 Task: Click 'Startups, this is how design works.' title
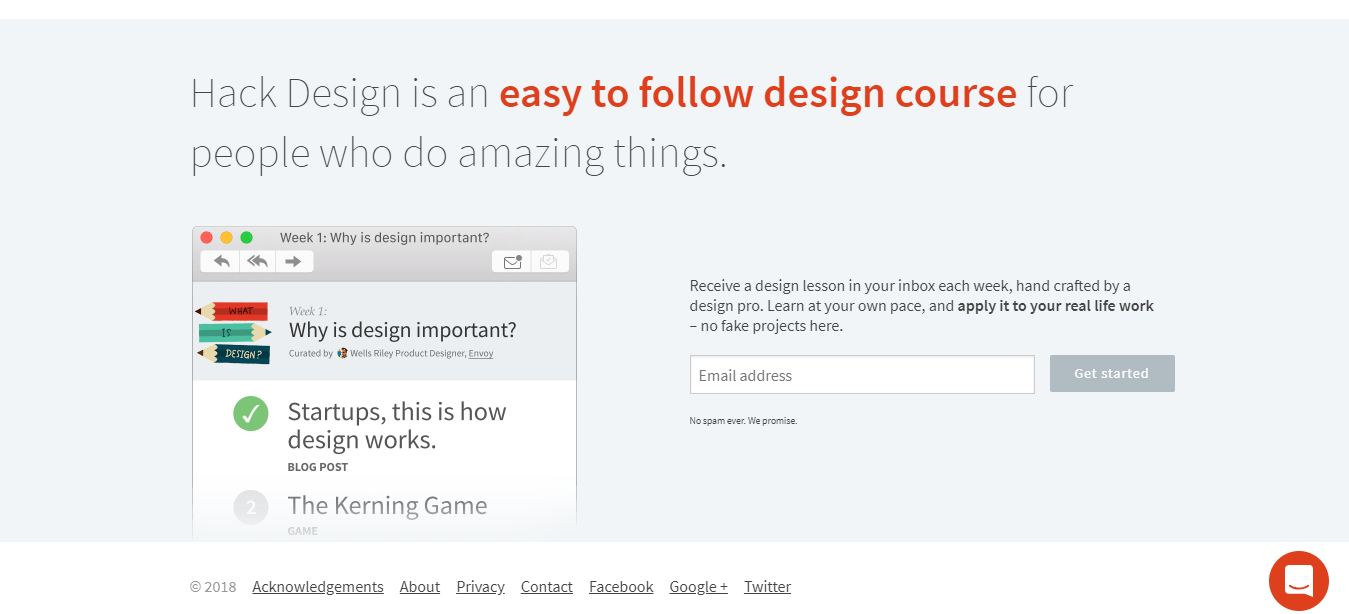397,426
